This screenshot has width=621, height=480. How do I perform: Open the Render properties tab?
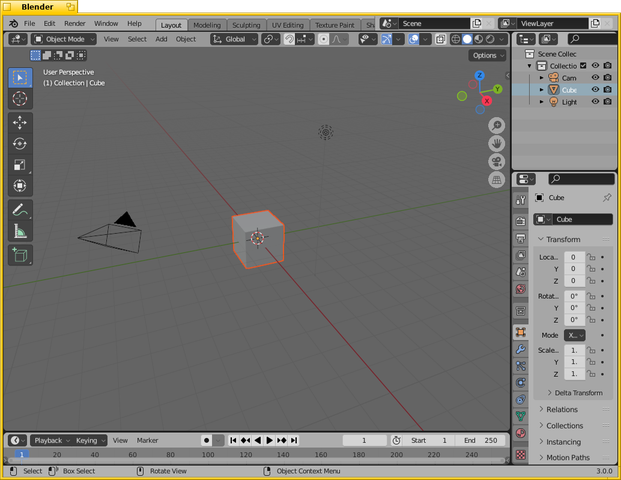click(x=521, y=221)
